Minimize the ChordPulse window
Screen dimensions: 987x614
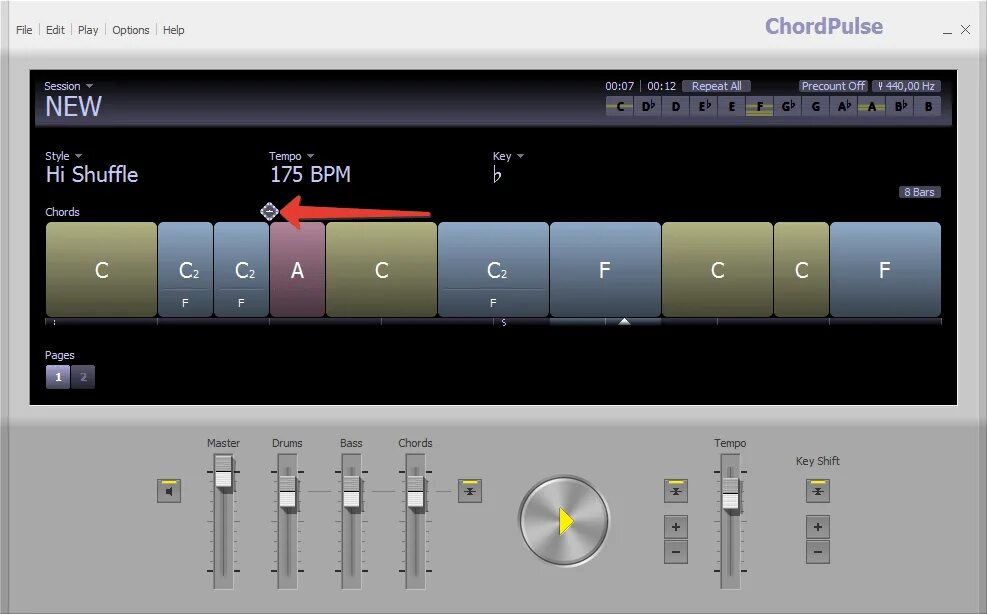947,31
